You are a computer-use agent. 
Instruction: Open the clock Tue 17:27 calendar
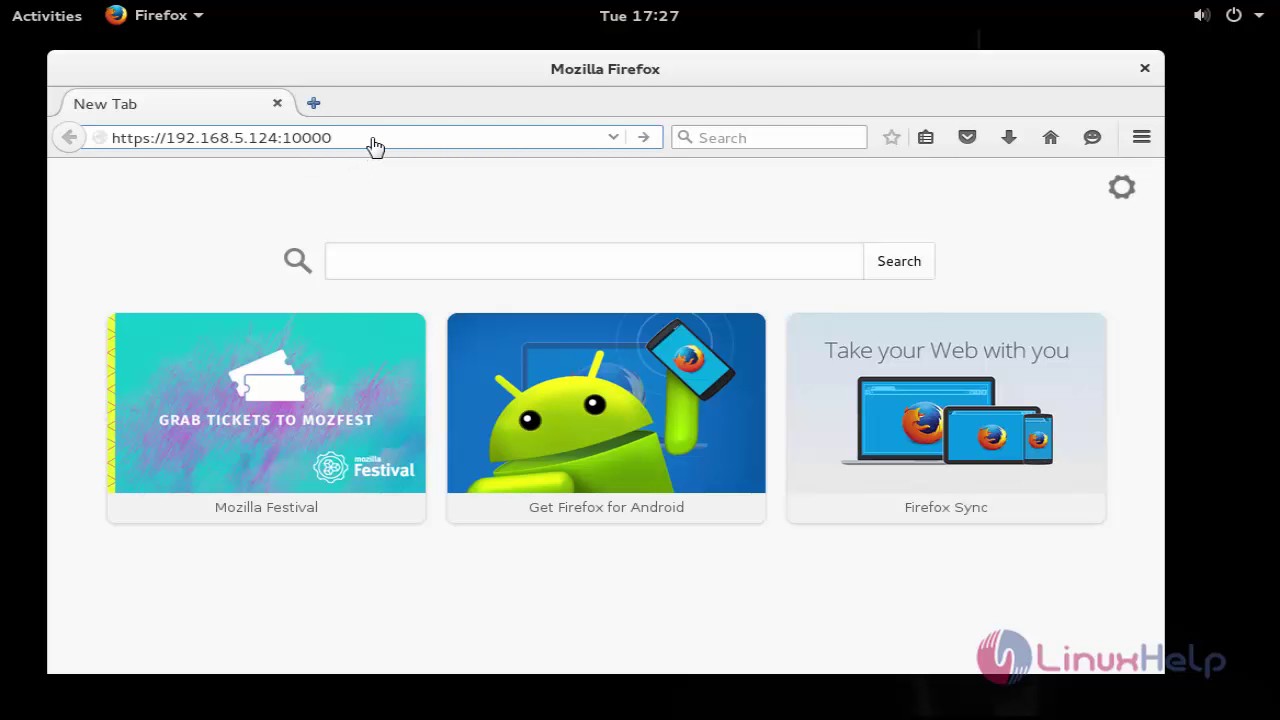coord(639,15)
